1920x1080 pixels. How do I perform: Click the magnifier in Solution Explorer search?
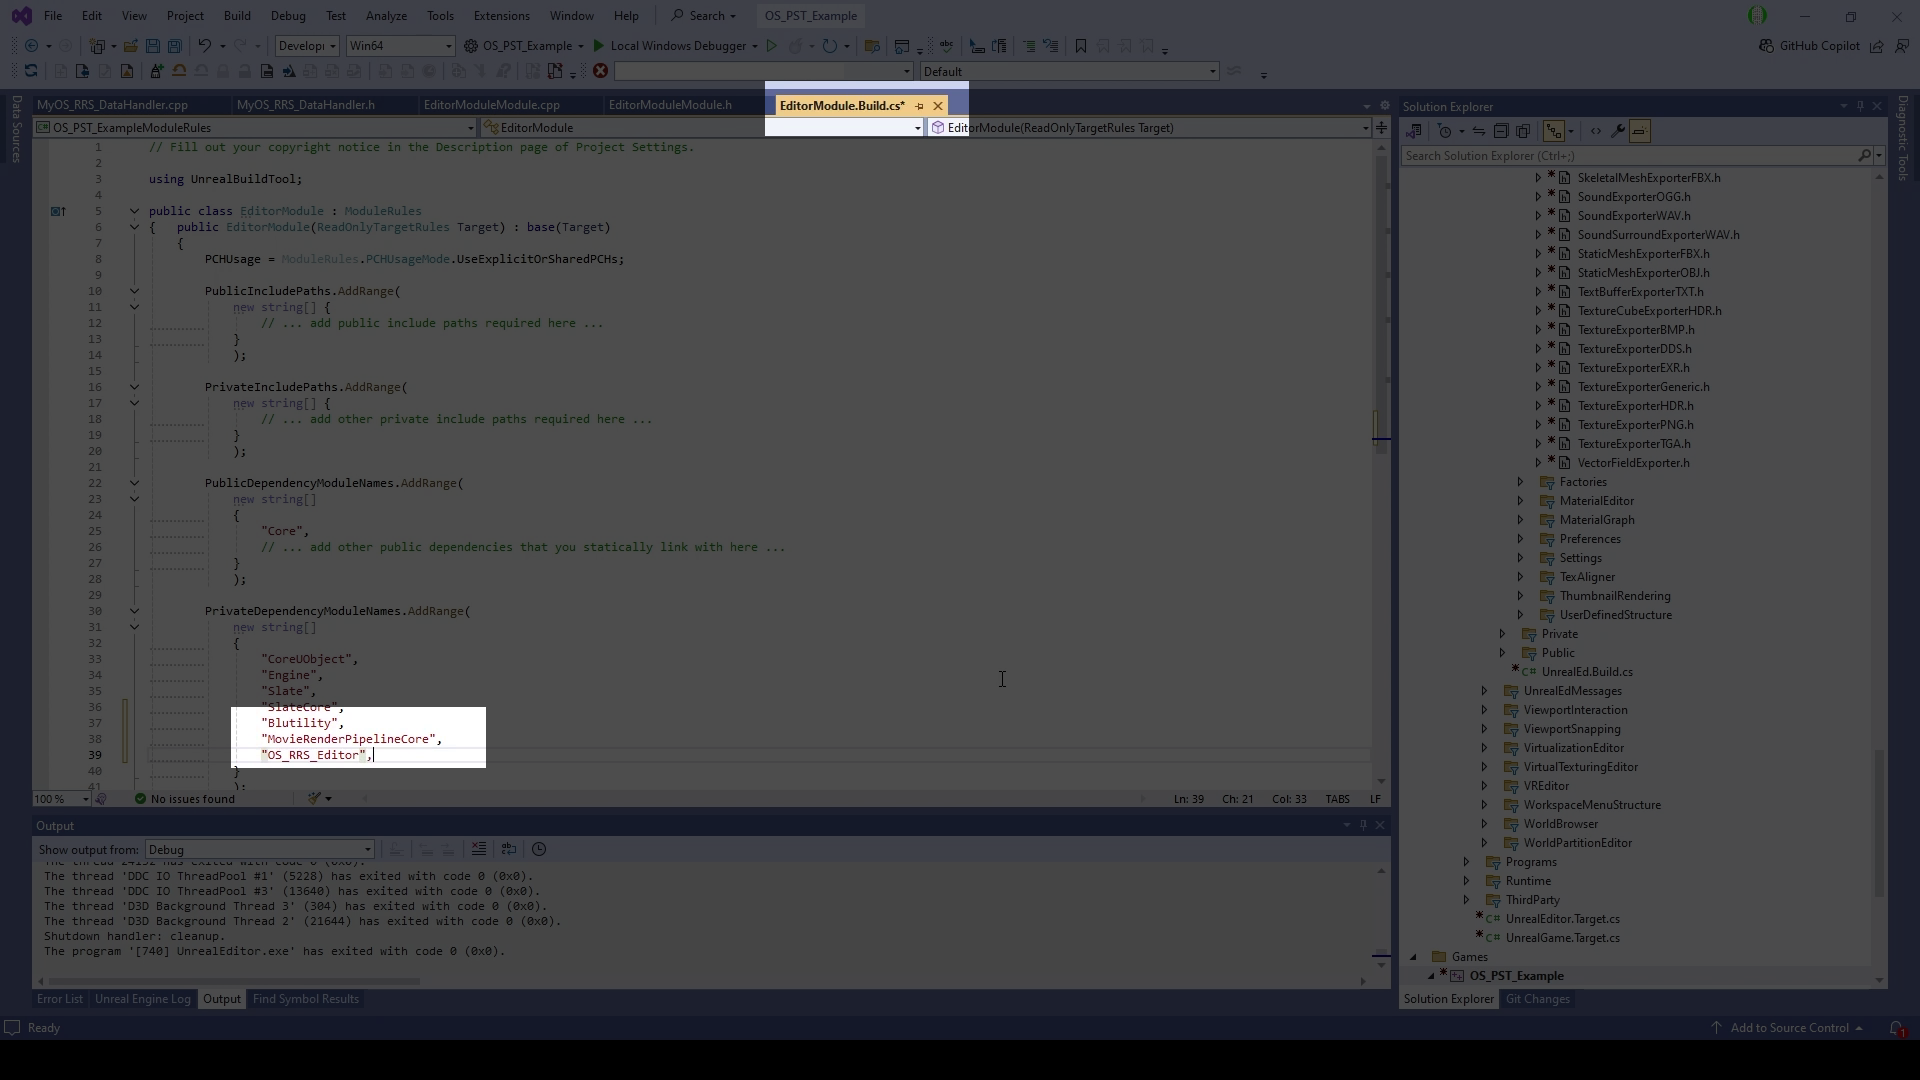1864,156
